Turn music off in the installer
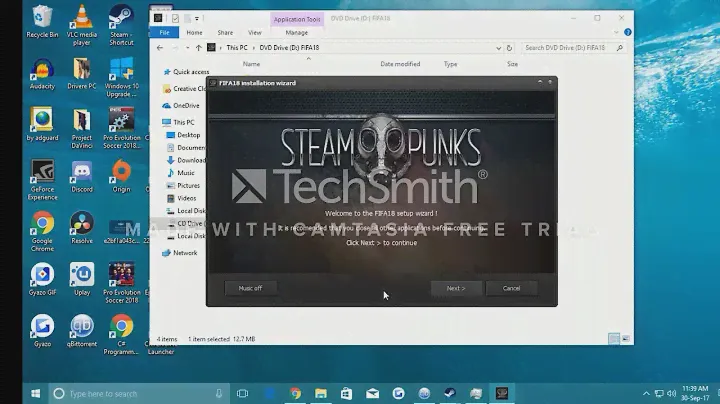 [250, 288]
